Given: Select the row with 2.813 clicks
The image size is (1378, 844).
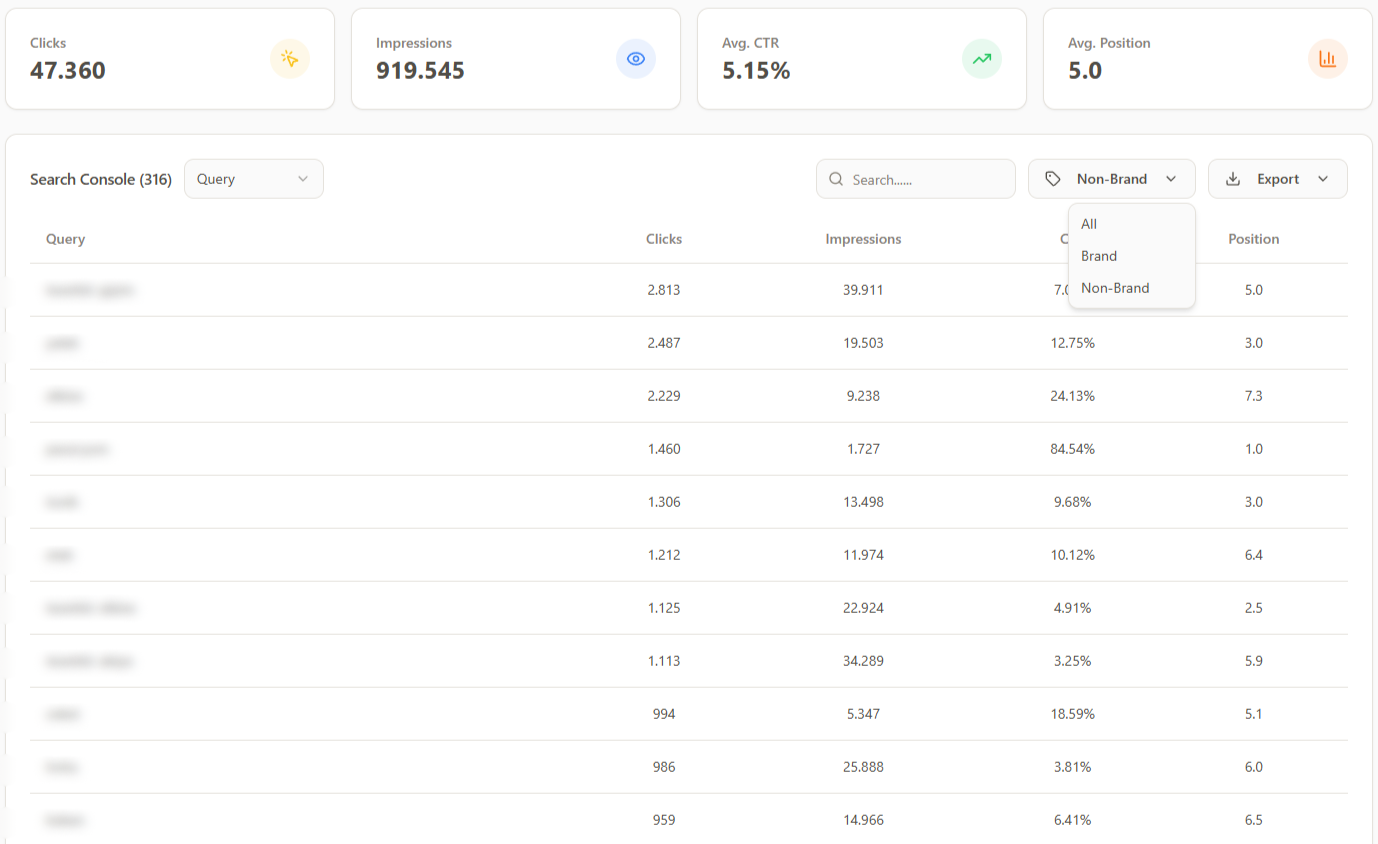Looking at the screenshot, I should click(664, 290).
